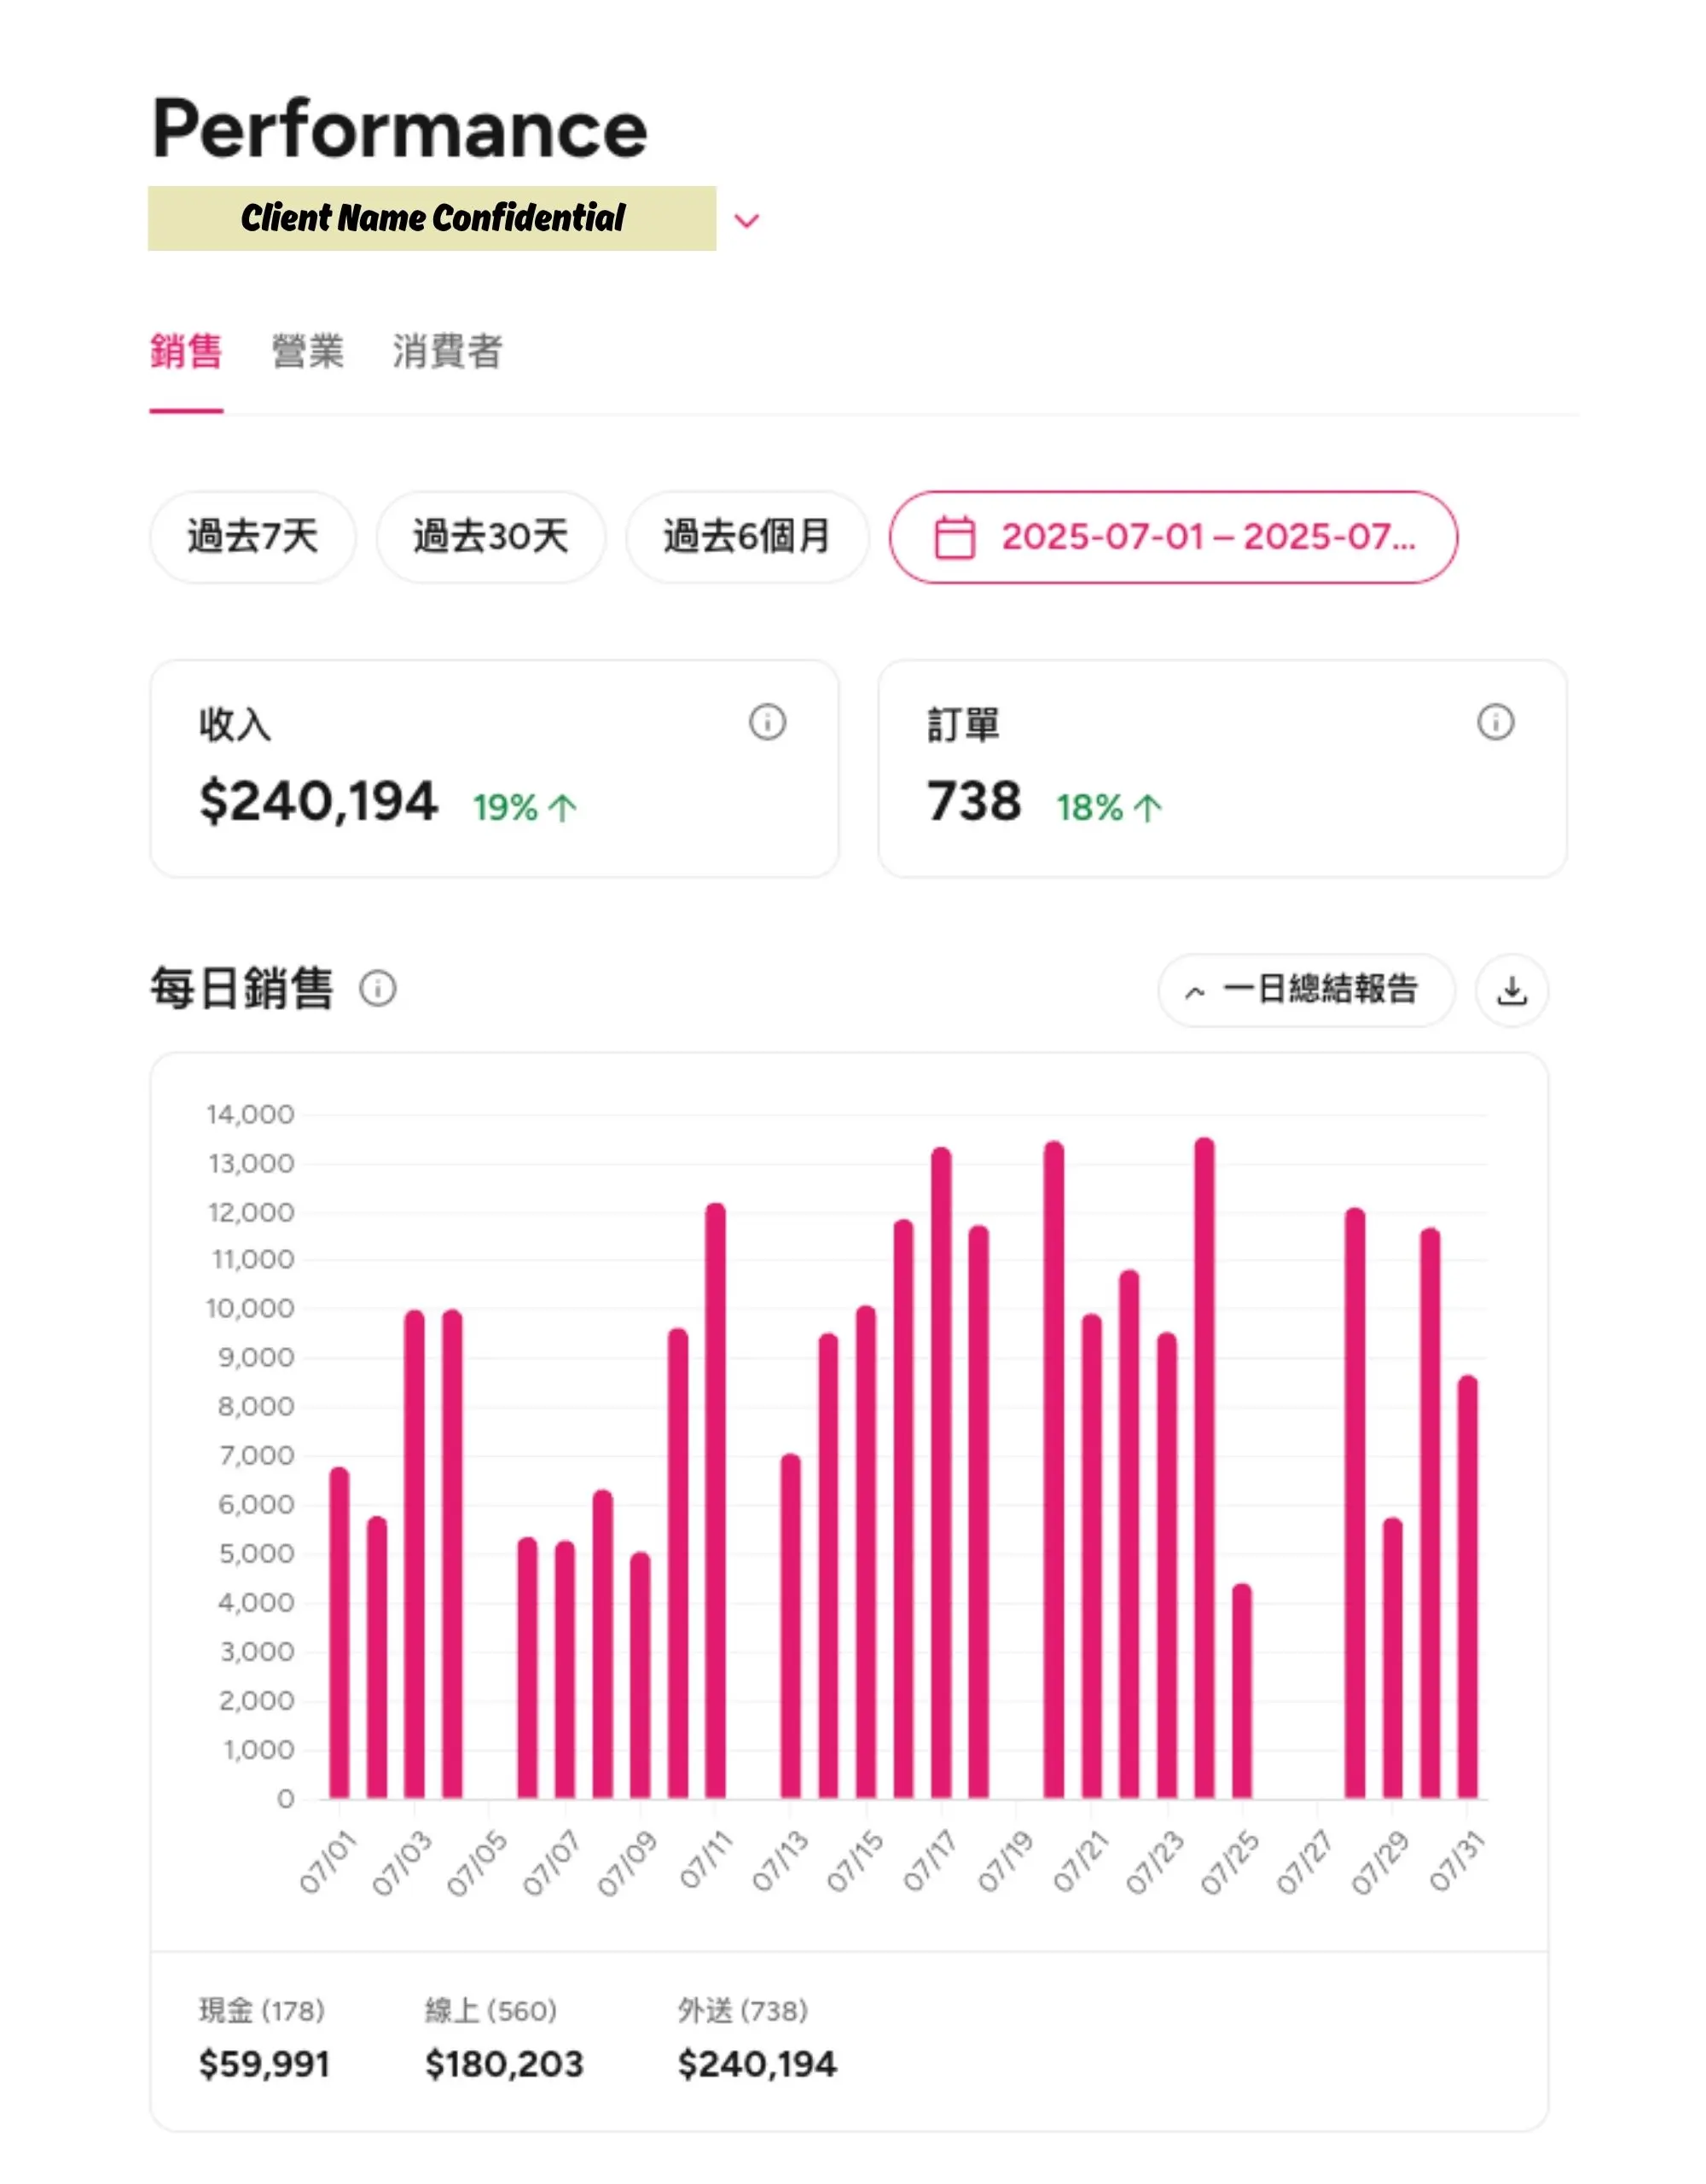Click the green arrow beside 19% revenue
1706x2184 pixels.
point(563,808)
